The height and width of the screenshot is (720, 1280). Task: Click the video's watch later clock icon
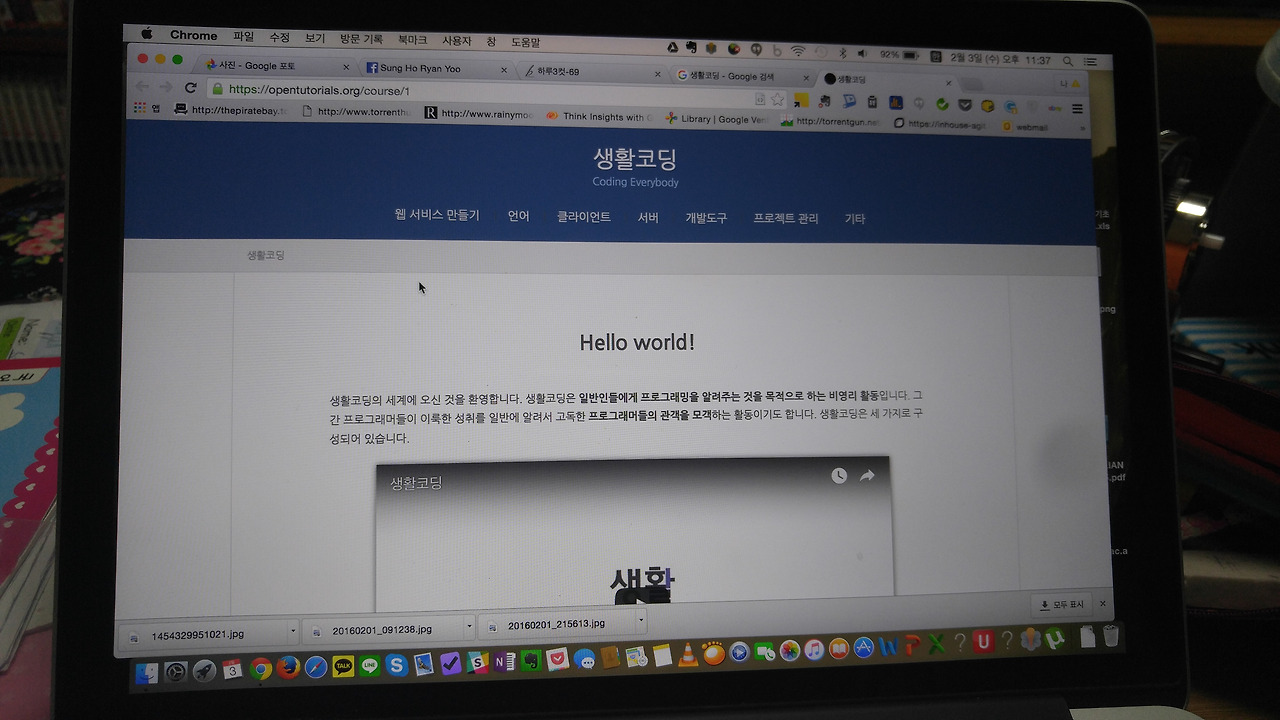pyautogui.click(x=839, y=476)
